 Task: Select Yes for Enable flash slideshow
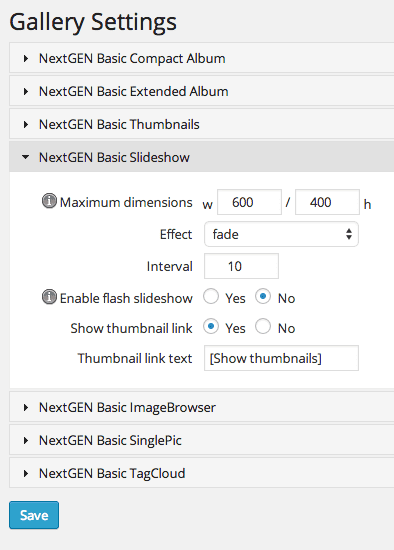coord(211,296)
